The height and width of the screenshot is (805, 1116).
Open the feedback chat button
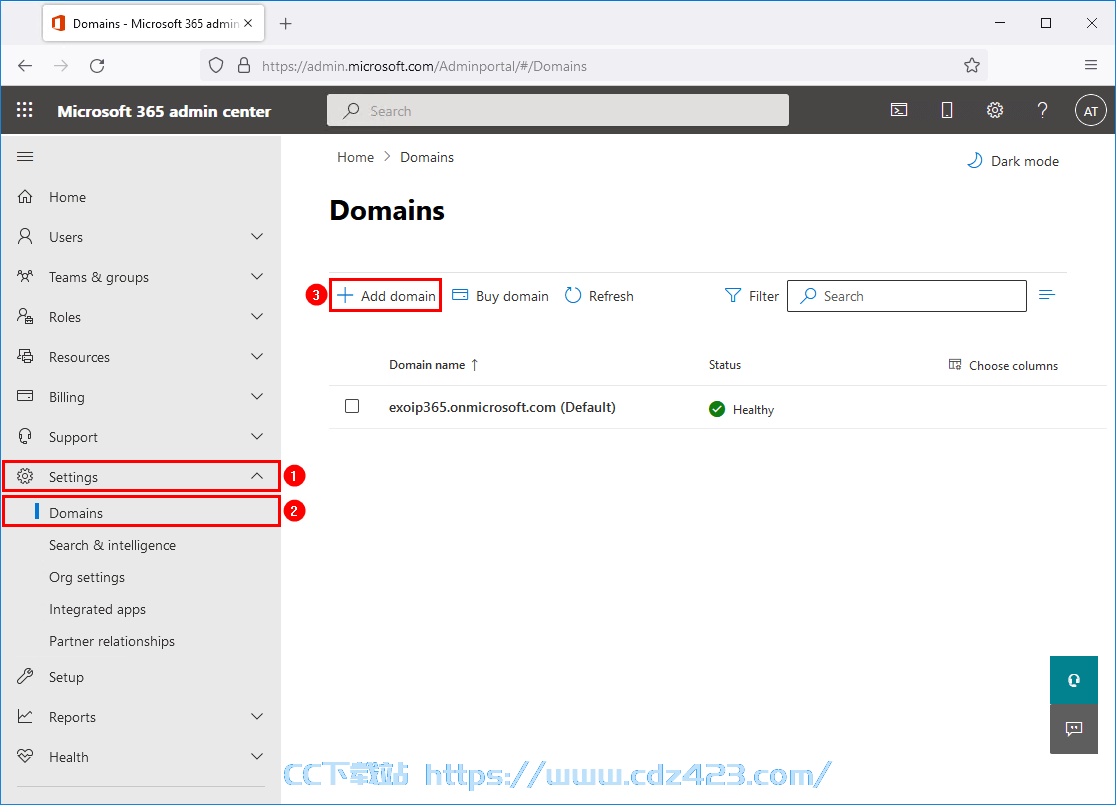point(1073,728)
